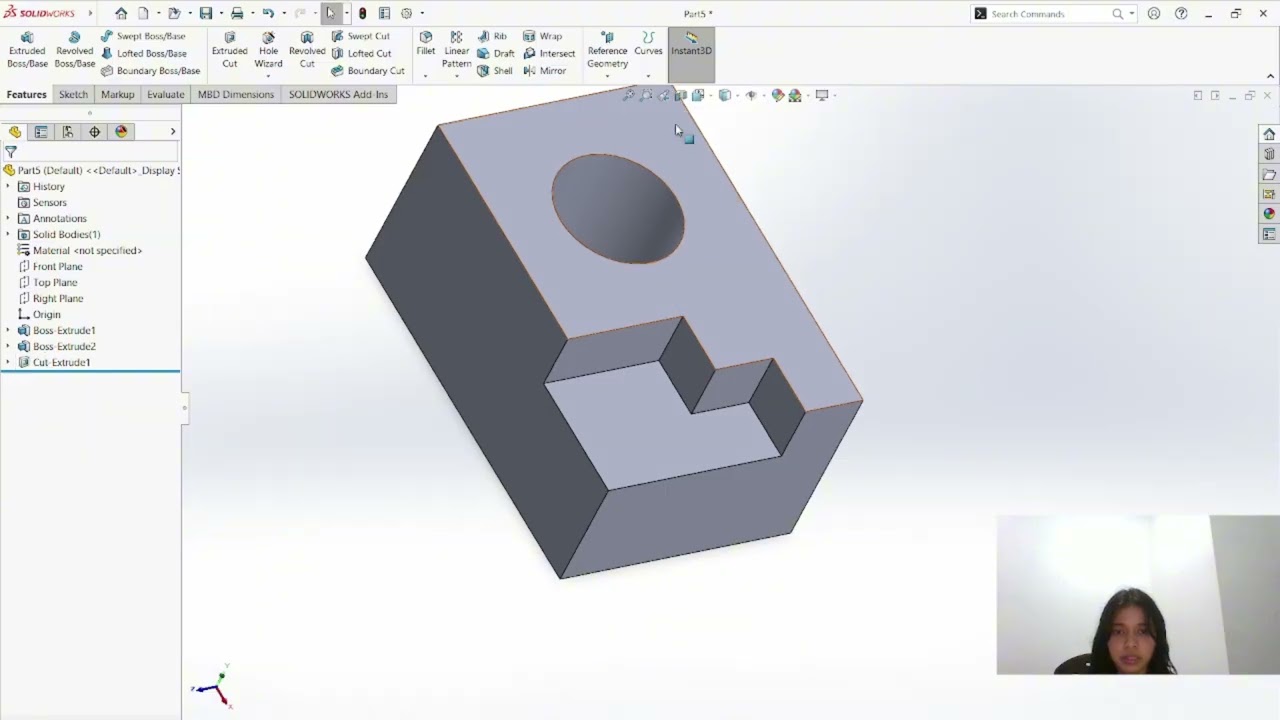
Task: Open the DimXpertManager tab icon
Action: pyautogui.click(x=95, y=132)
